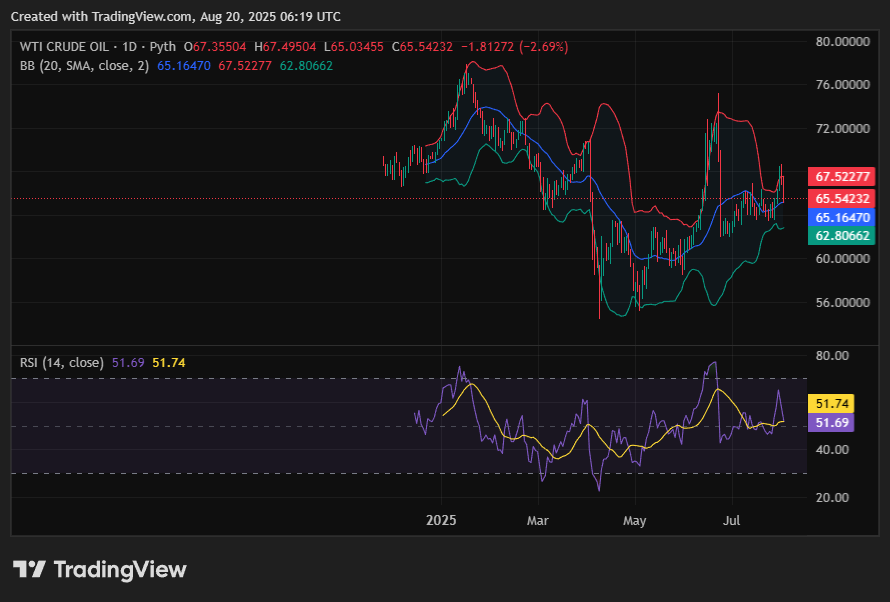Click the 2025 time axis label
The image size is (890, 602).
coord(441,521)
